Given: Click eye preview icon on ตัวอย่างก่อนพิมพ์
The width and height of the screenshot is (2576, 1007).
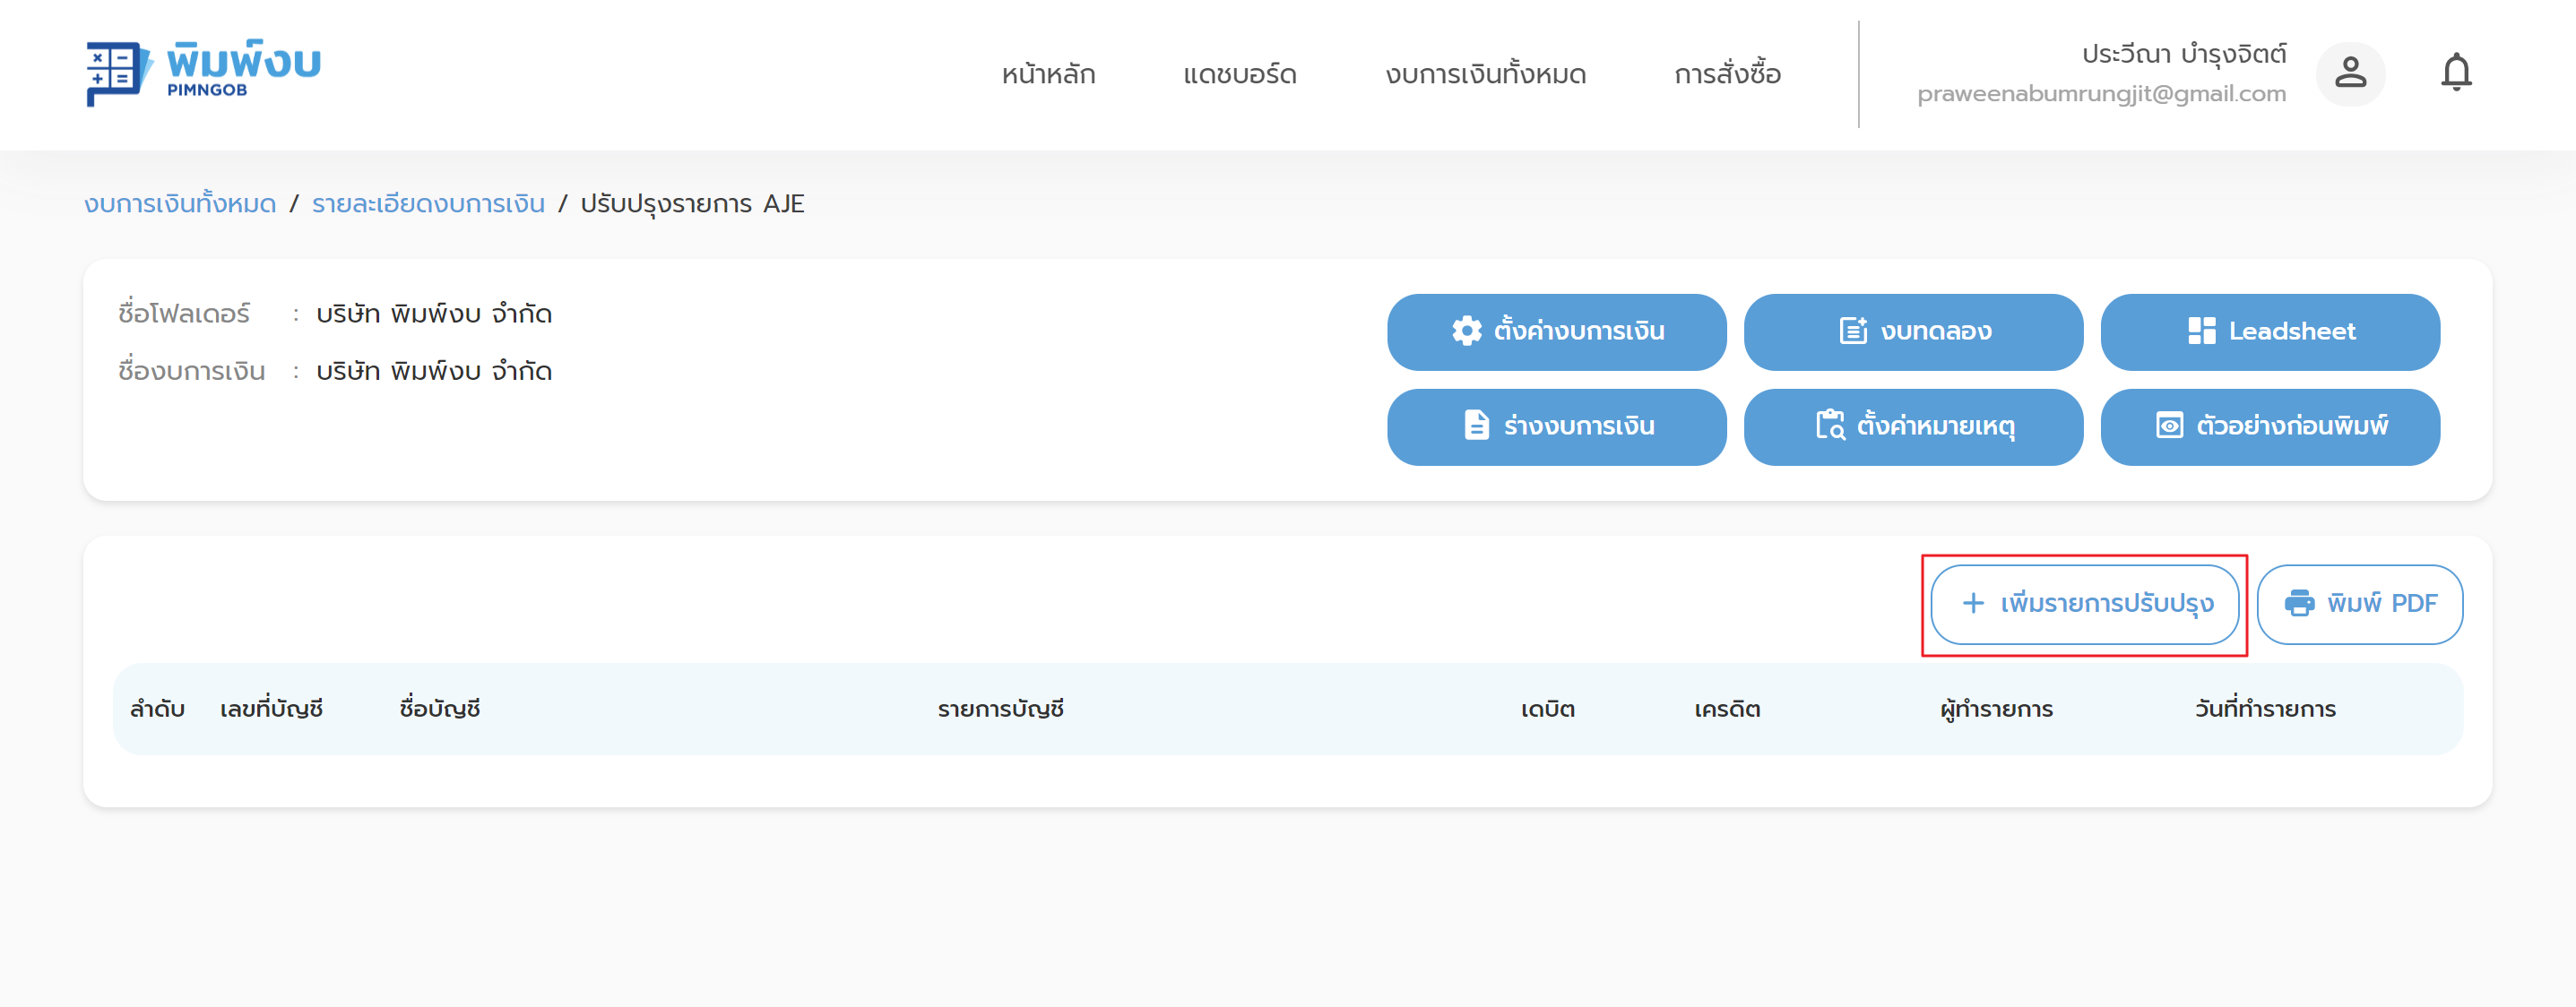Looking at the screenshot, I should [x=2169, y=426].
